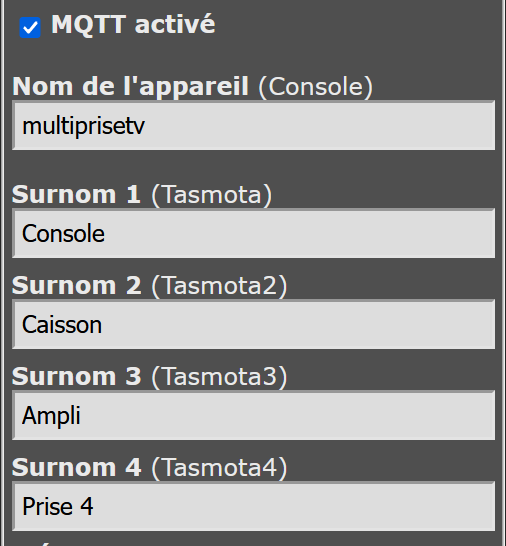Uncheck the MQTT activé checkbox

(x=30, y=27)
